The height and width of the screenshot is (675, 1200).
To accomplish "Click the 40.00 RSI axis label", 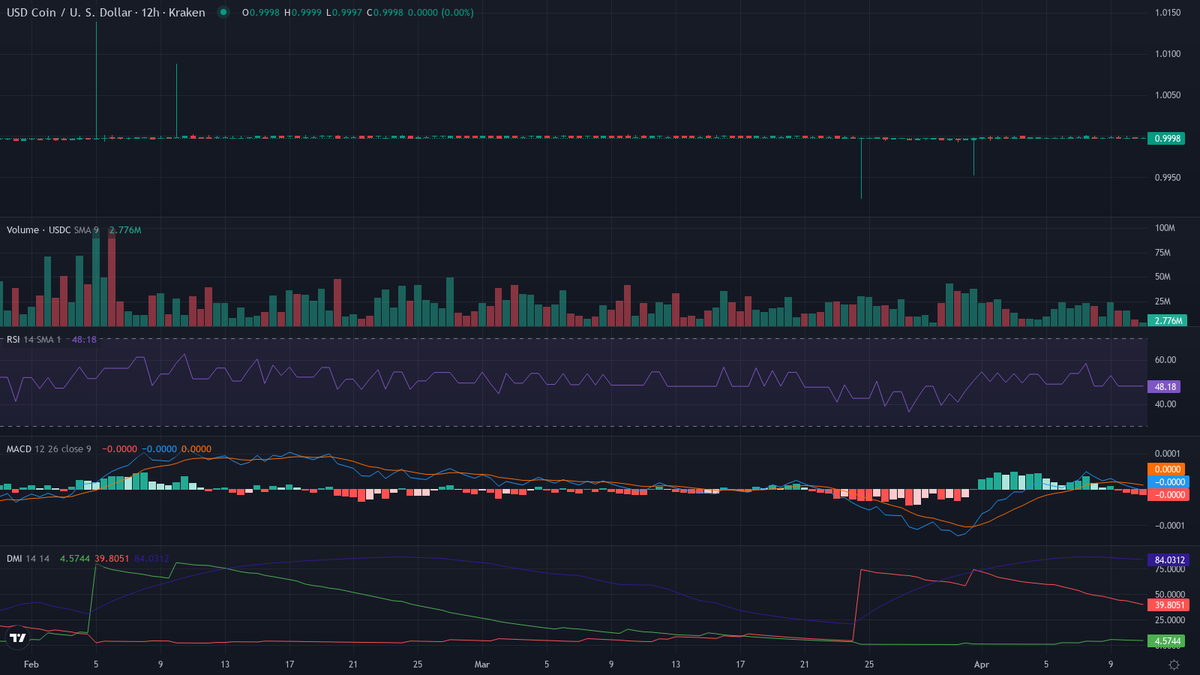I will pyautogui.click(x=1165, y=405).
